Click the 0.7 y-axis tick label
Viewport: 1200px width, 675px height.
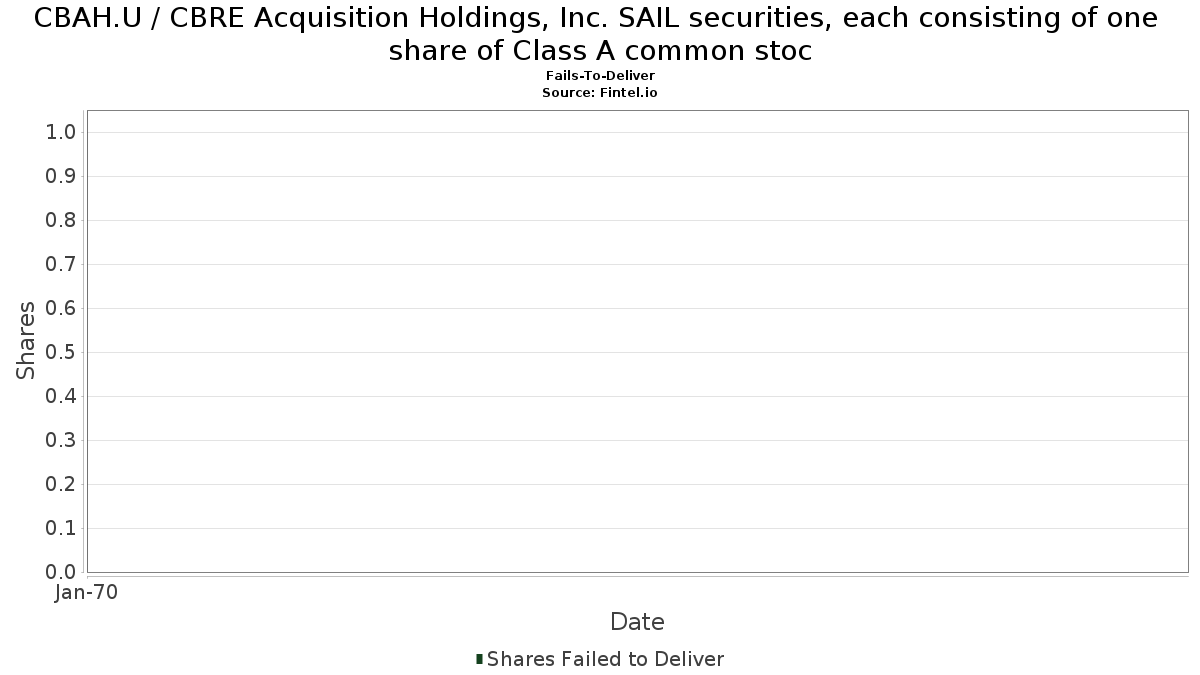(x=61, y=265)
